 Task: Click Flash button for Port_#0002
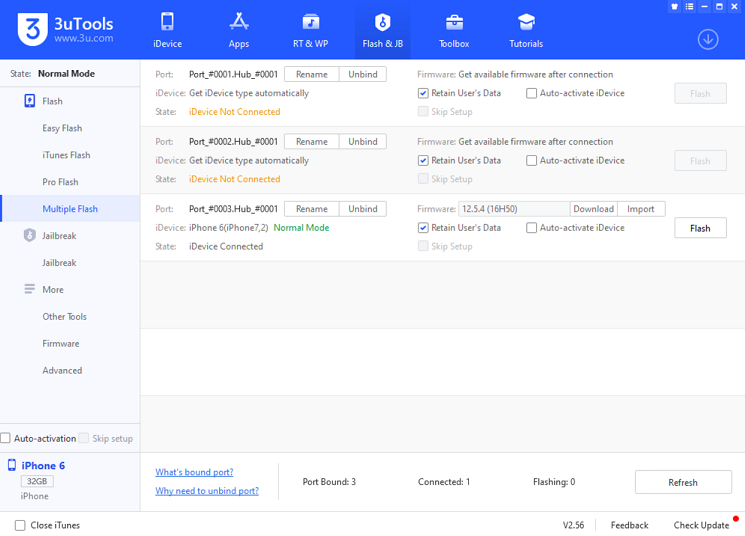click(x=700, y=161)
